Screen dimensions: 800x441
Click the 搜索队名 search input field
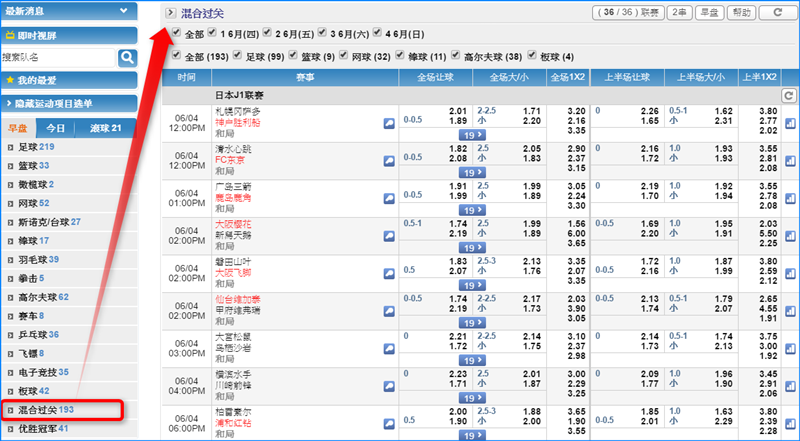(58, 57)
